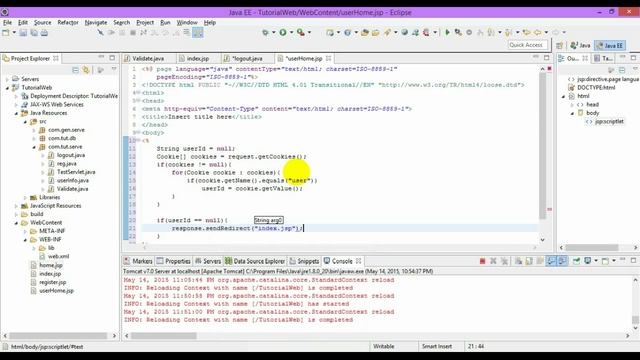This screenshot has width=640, height=360.
Task: Click the web browser globe toolbar icon
Action: [404, 32]
